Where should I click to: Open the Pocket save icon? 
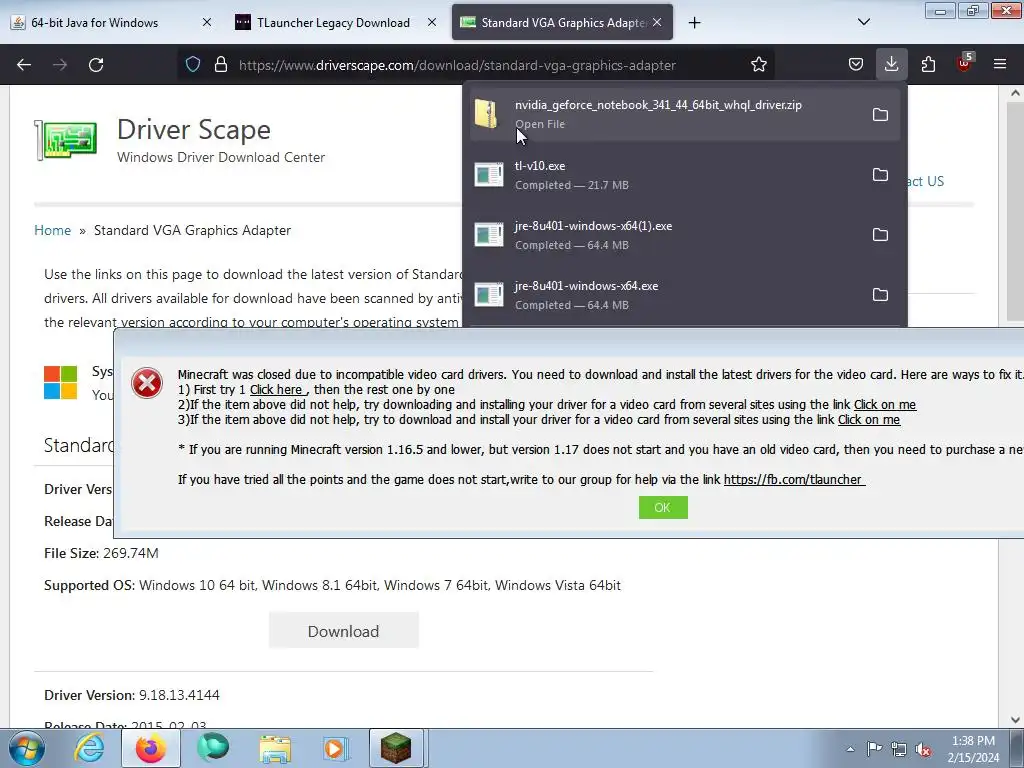click(x=856, y=65)
